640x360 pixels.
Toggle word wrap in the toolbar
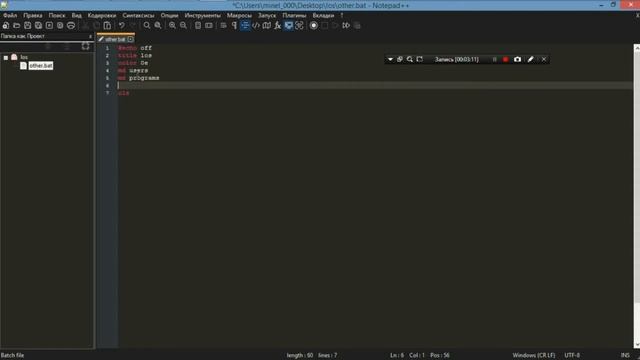223,26
